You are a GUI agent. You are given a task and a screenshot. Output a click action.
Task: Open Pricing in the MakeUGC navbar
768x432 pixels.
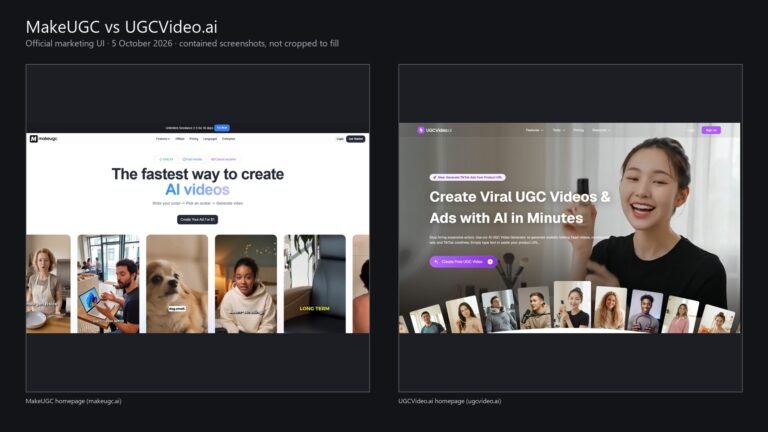tap(194, 139)
